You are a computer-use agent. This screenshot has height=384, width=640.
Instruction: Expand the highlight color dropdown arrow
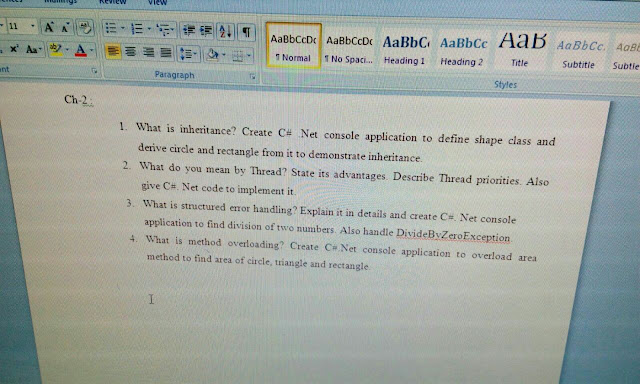click(x=67, y=50)
